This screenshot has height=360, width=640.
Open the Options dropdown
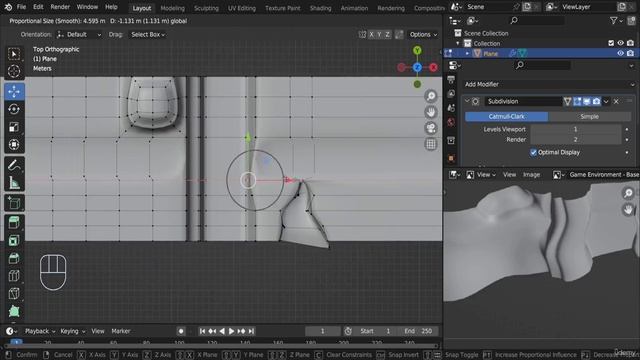tap(423, 35)
